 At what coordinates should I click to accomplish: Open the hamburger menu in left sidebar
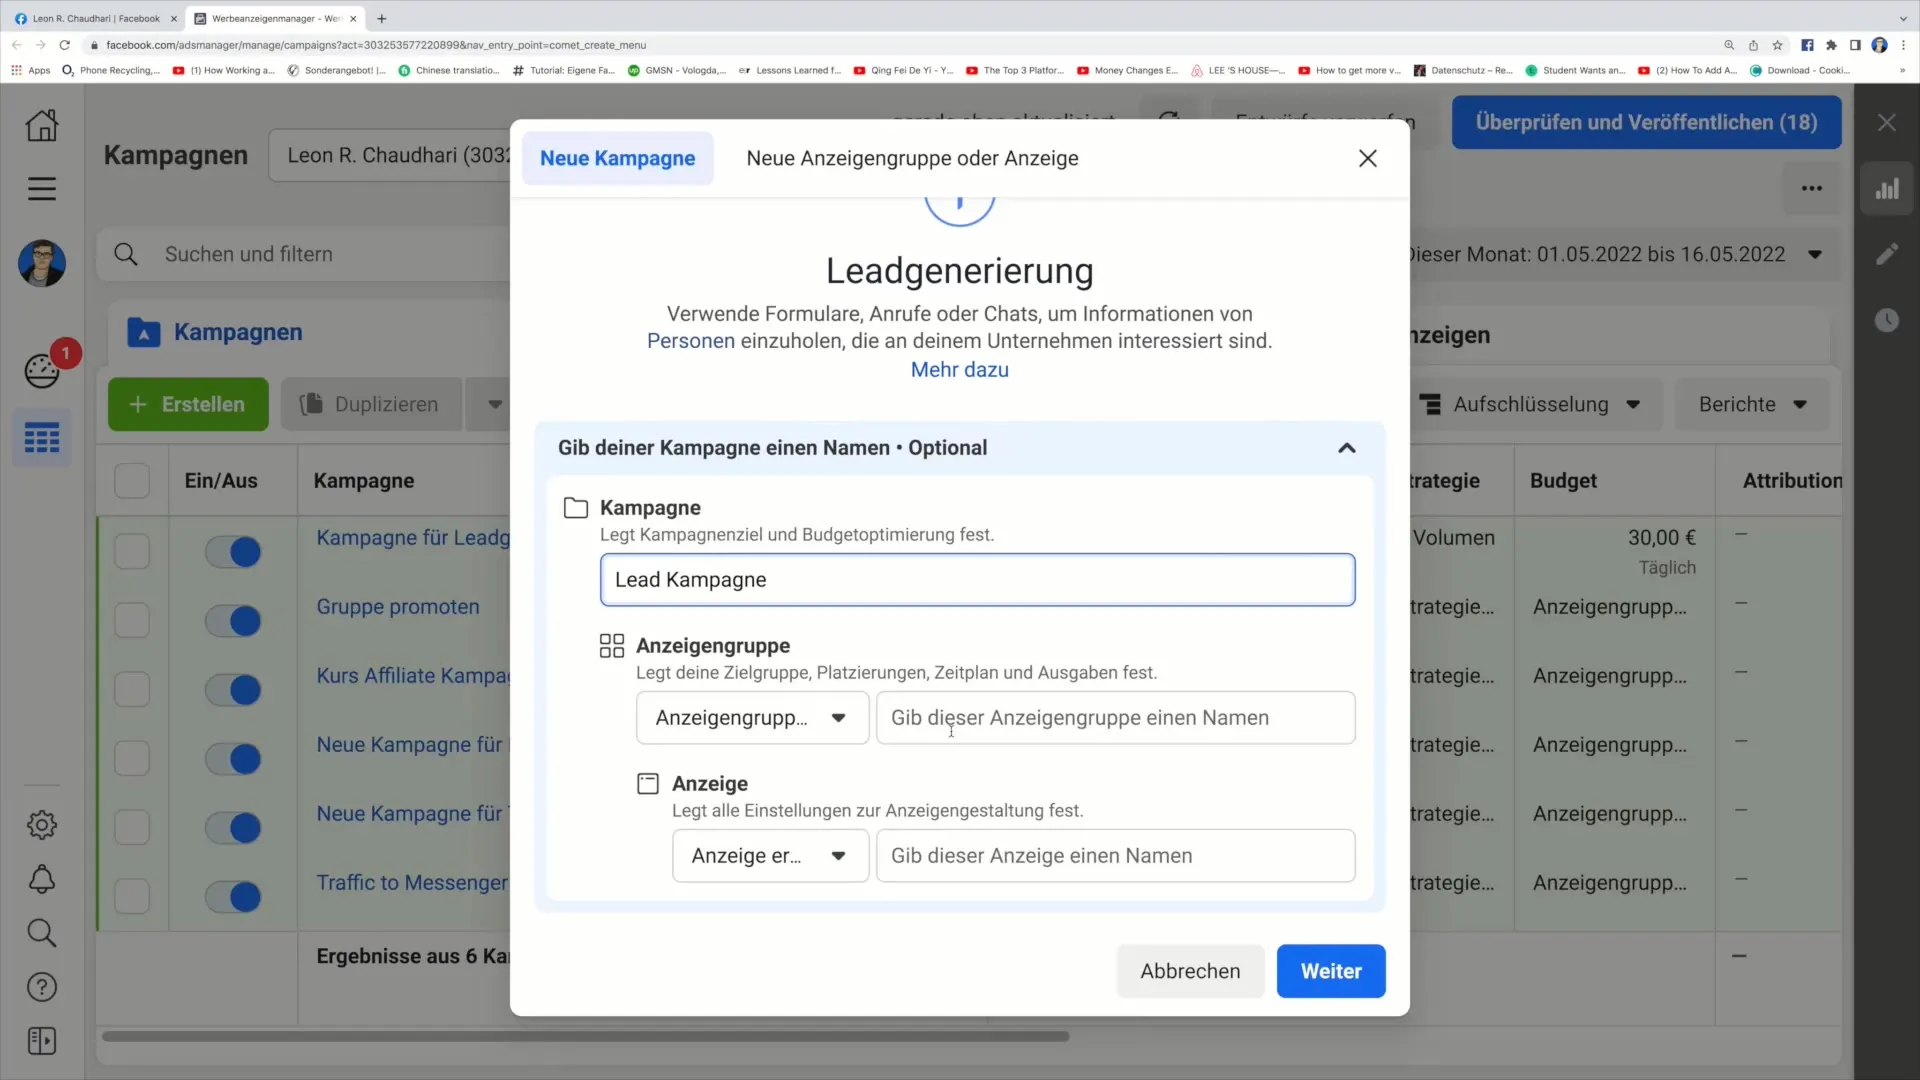click(x=41, y=189)
